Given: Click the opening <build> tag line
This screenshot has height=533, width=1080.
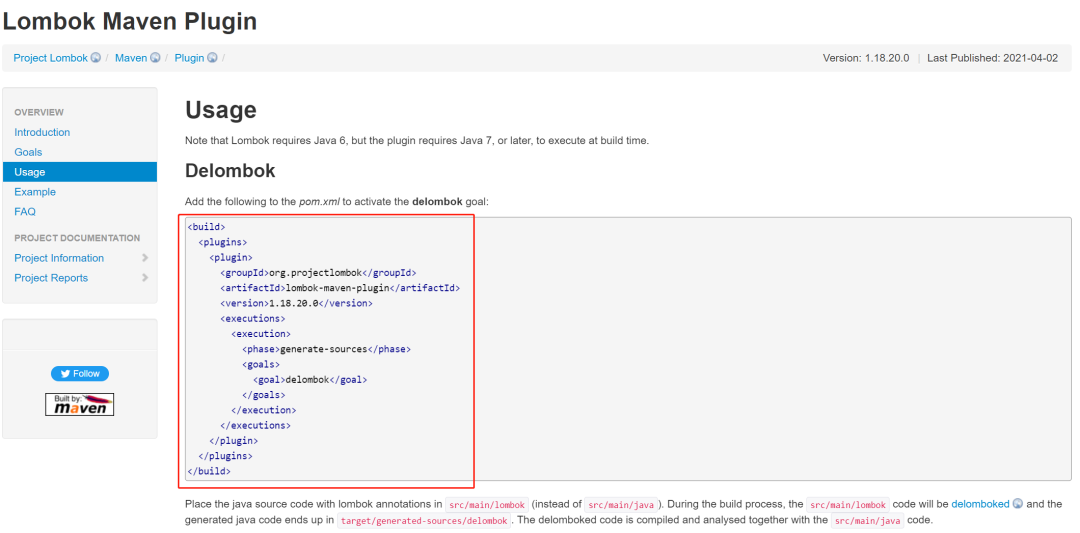Looking at the screenshot, I should point(207,227).
